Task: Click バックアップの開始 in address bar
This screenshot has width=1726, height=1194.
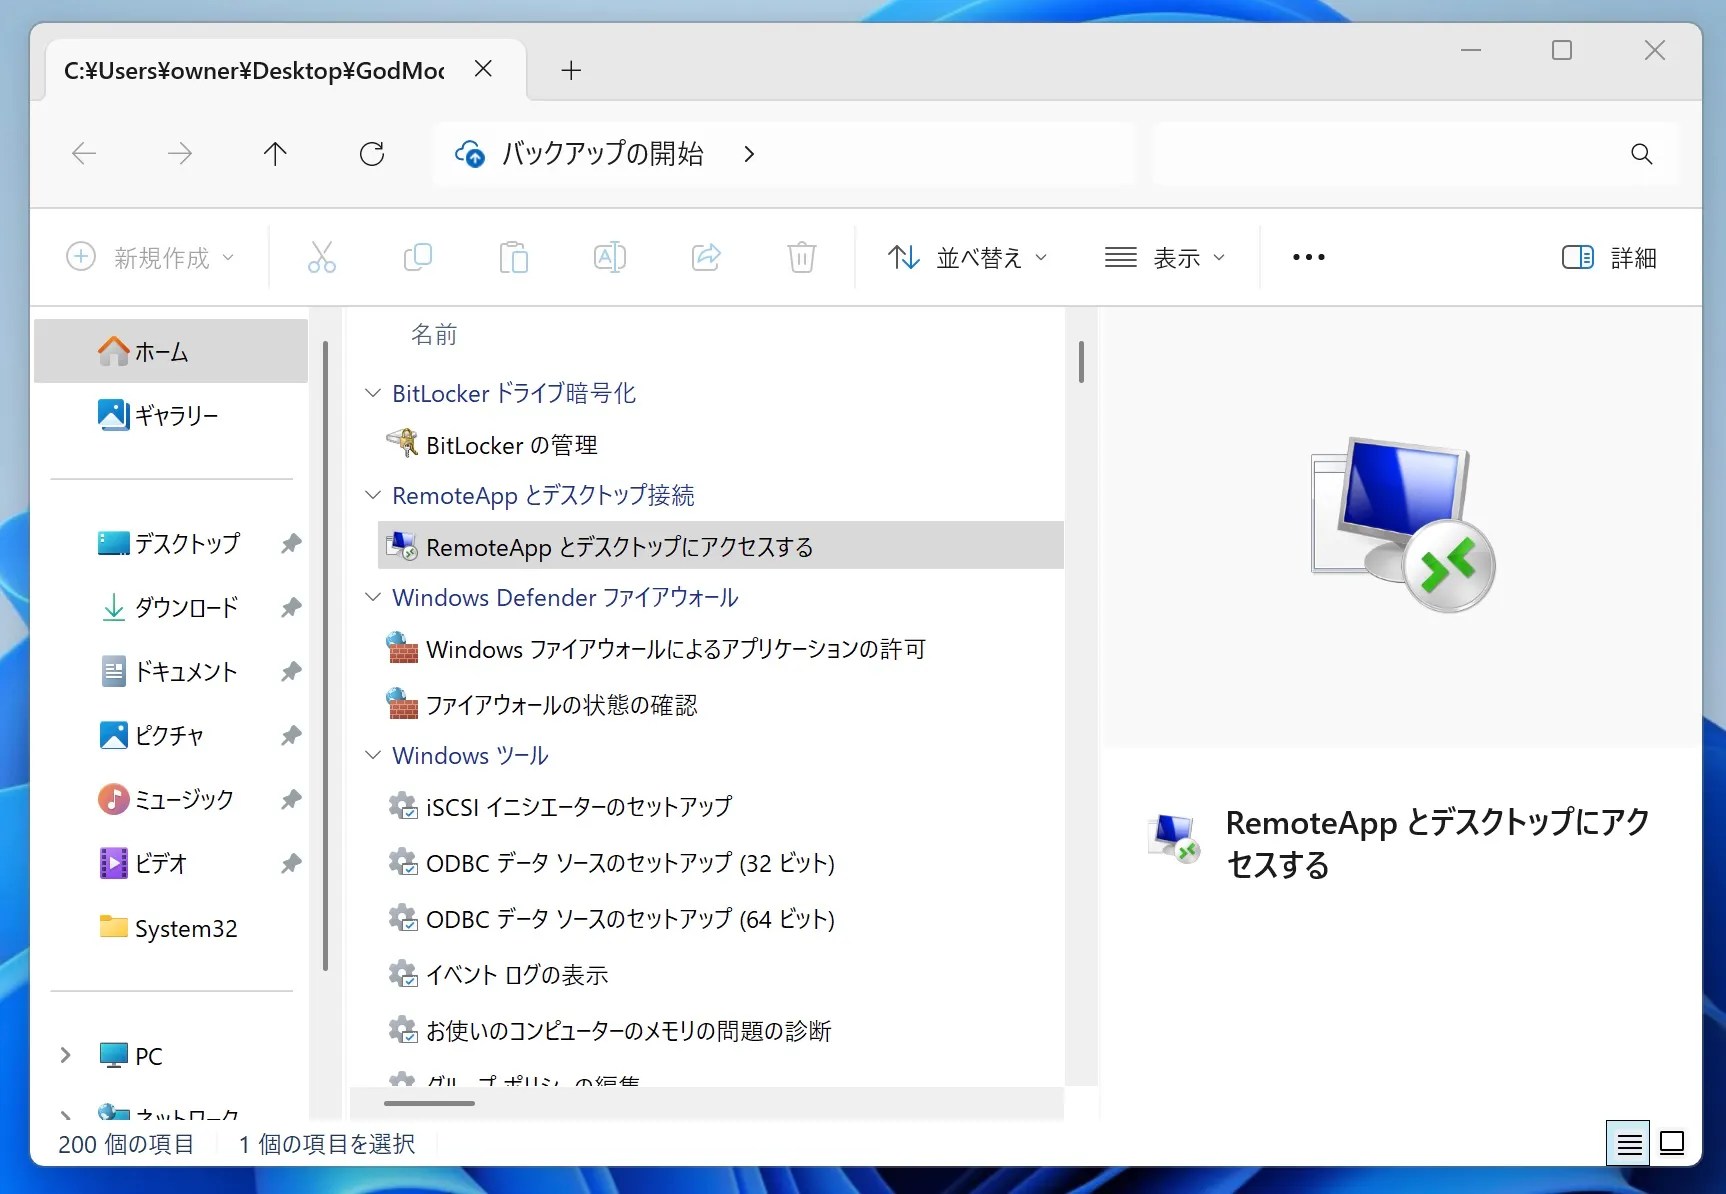Action: point(603,154)
